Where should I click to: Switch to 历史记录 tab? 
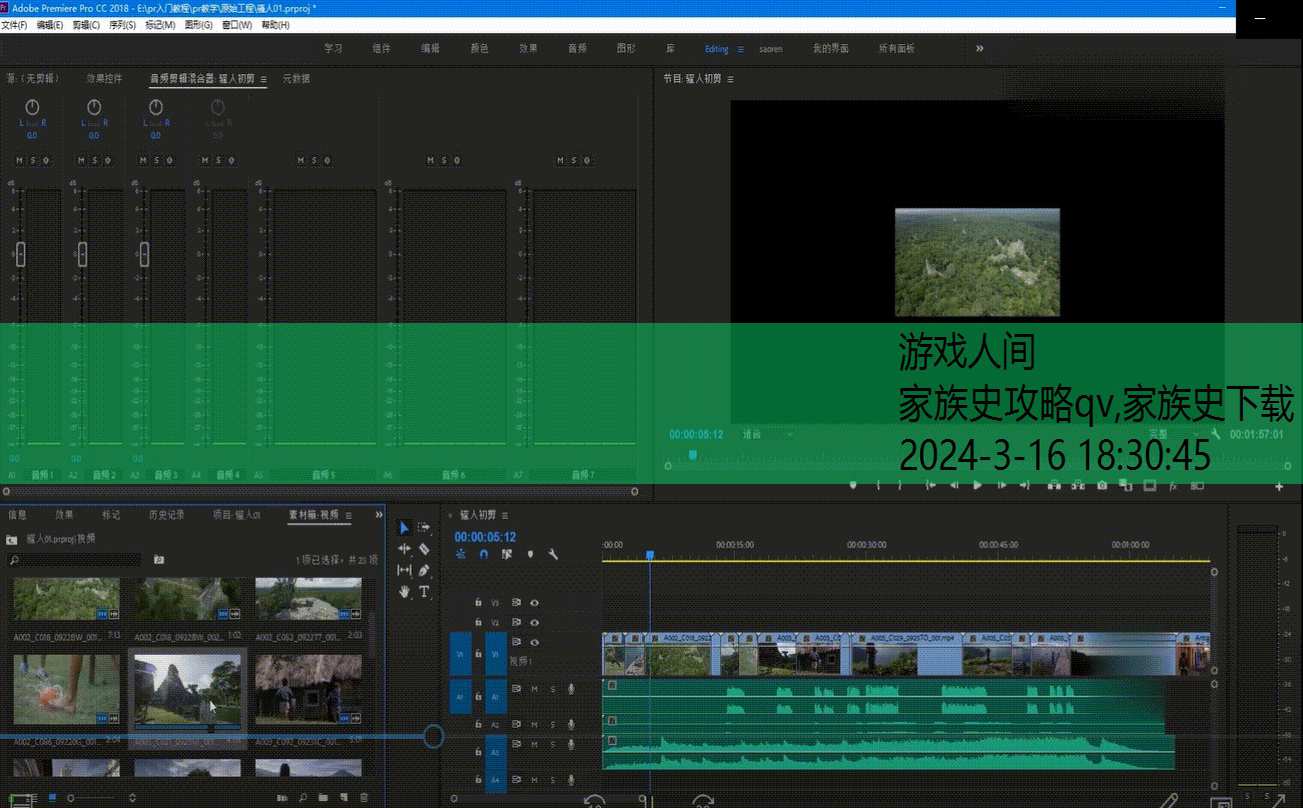pyautogui.click(x=167, y=515)
